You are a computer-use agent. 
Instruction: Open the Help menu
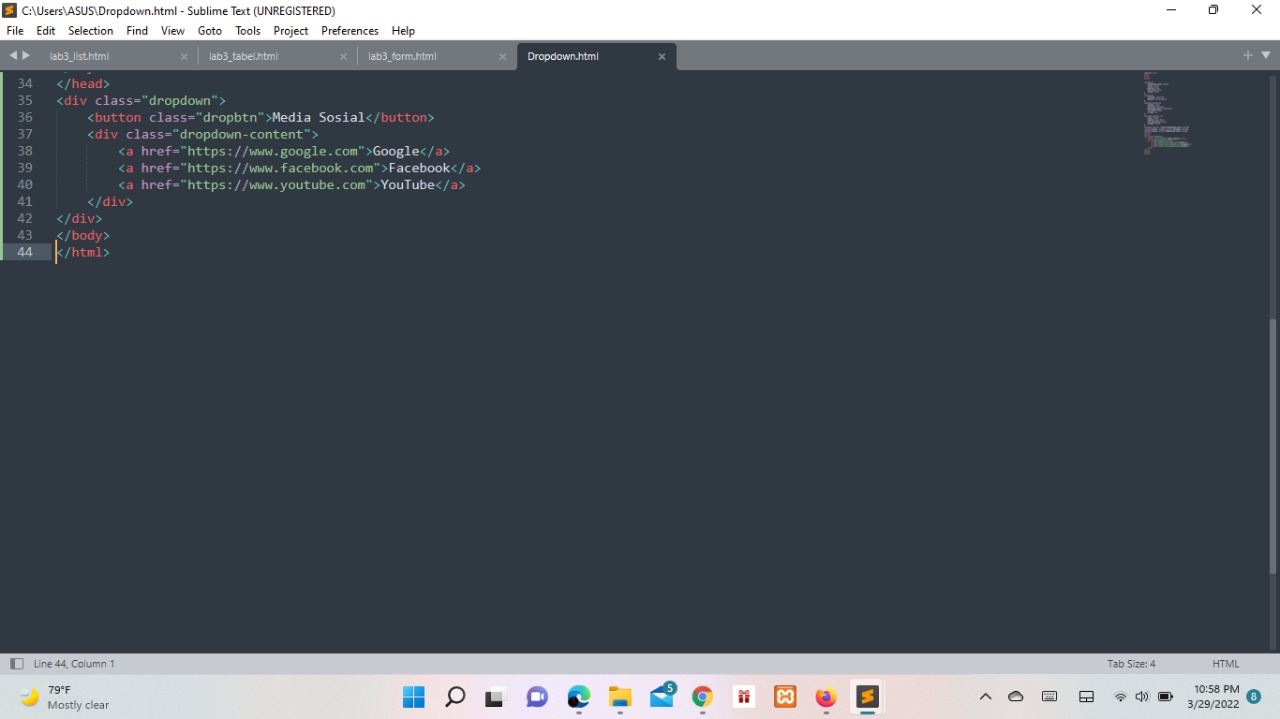(x=403, y=31)
